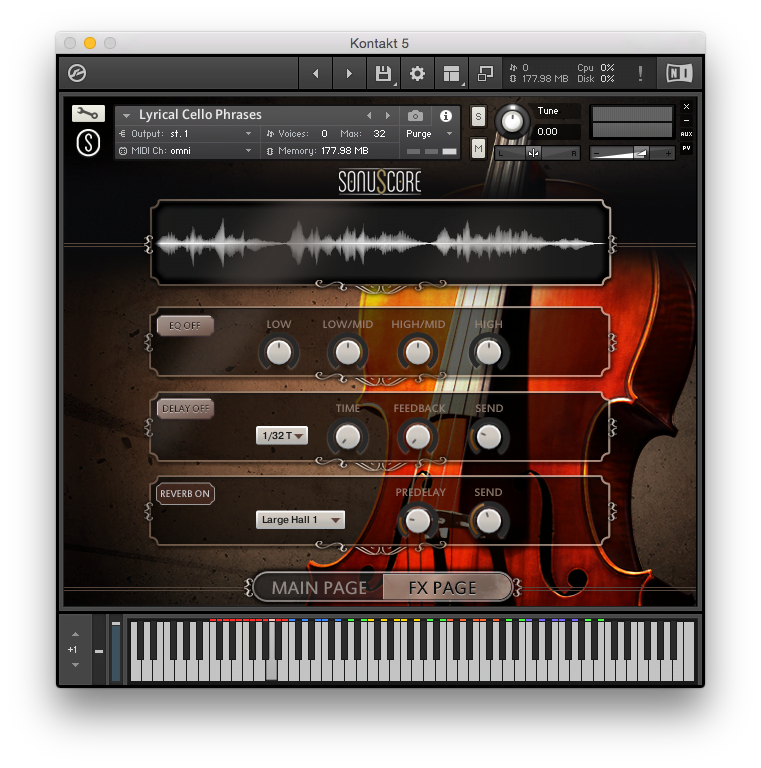Click the Kontakt logo icon
The height and width of the screenshot is (768, 761).
coord(77,73)
